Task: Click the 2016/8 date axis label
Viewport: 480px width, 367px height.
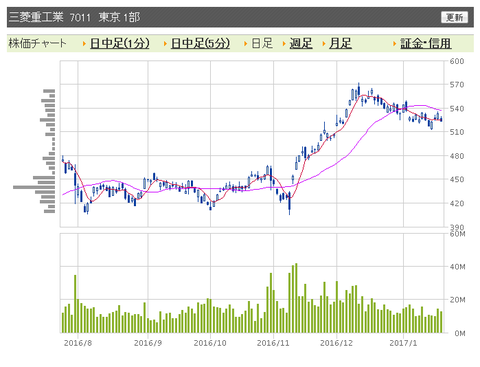Action: tap(78, 343)
